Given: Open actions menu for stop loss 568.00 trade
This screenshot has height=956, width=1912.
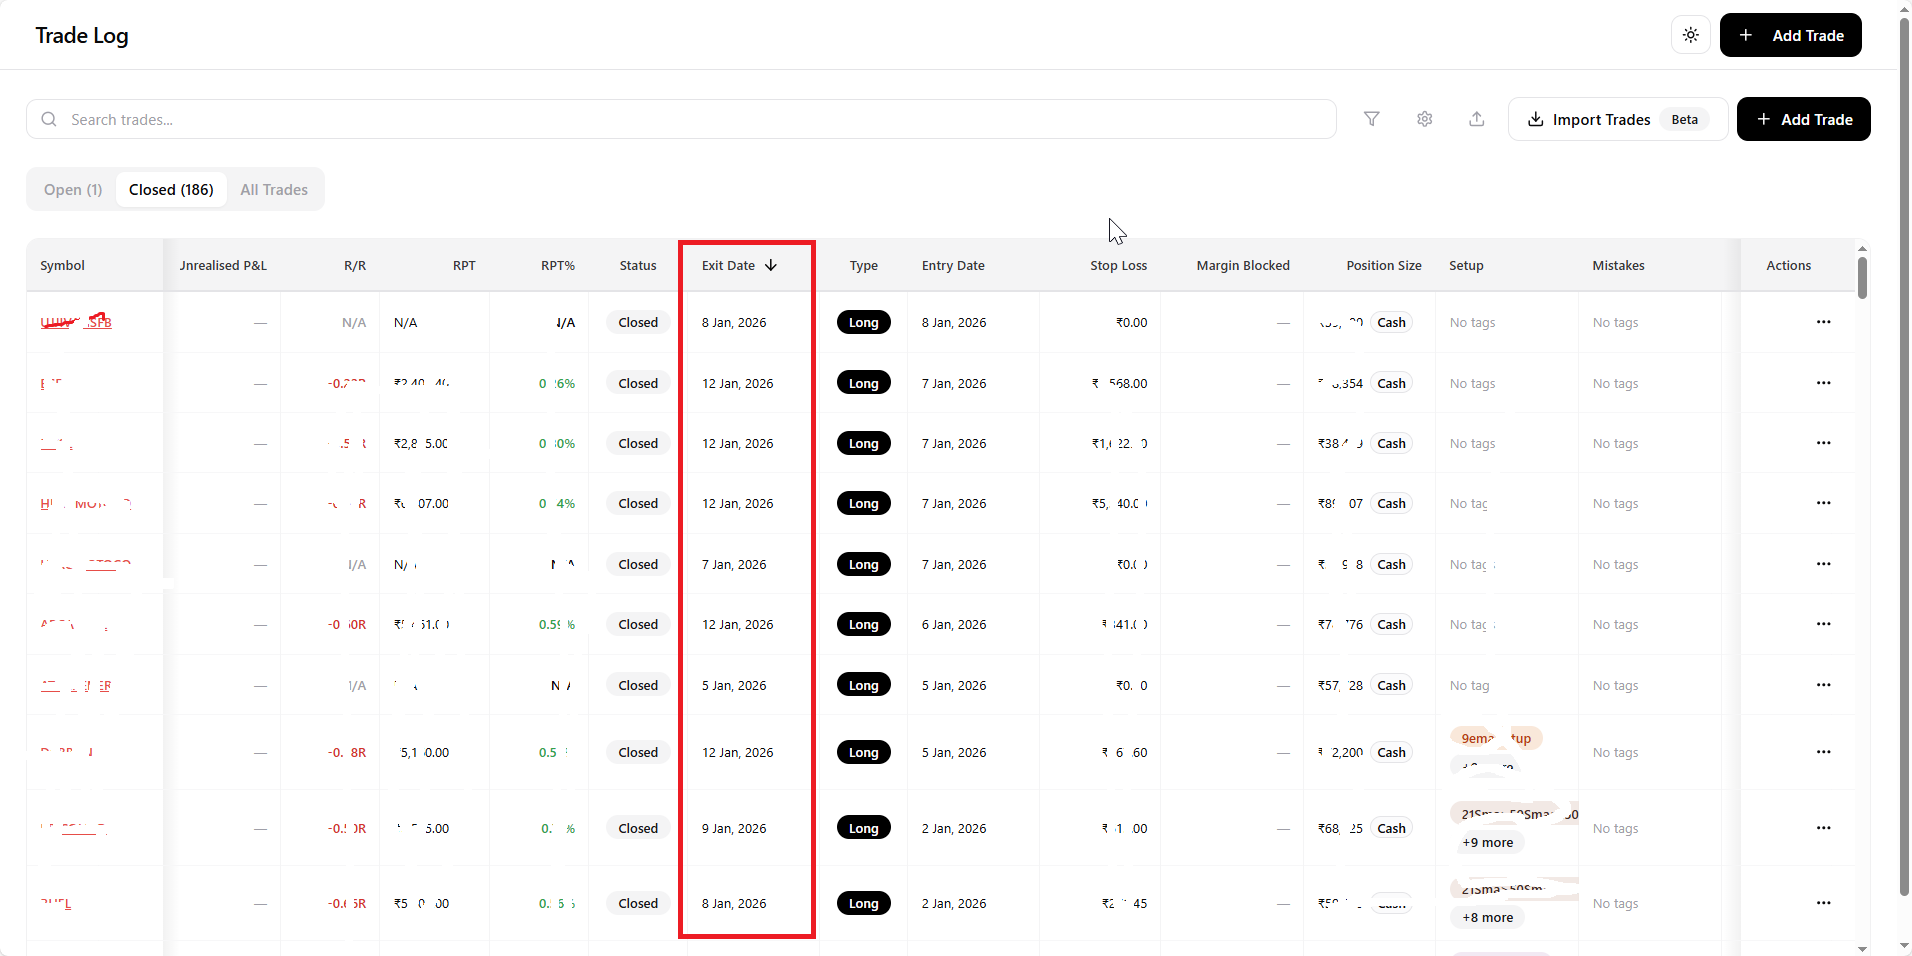Looking at the screenshot, I should 1824,383.
